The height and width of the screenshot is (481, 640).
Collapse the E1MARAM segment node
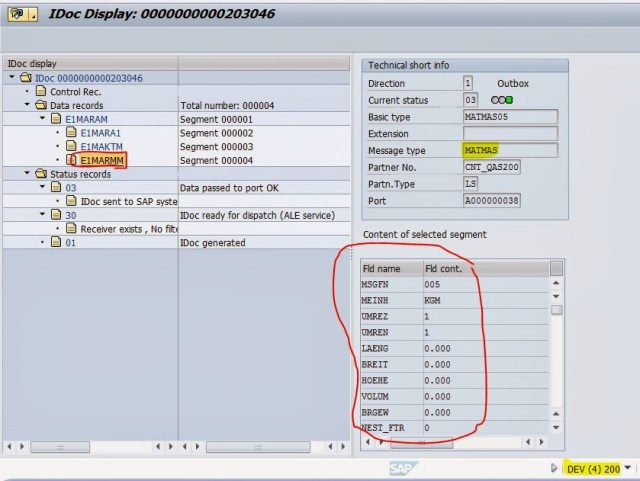coord(41,118)
